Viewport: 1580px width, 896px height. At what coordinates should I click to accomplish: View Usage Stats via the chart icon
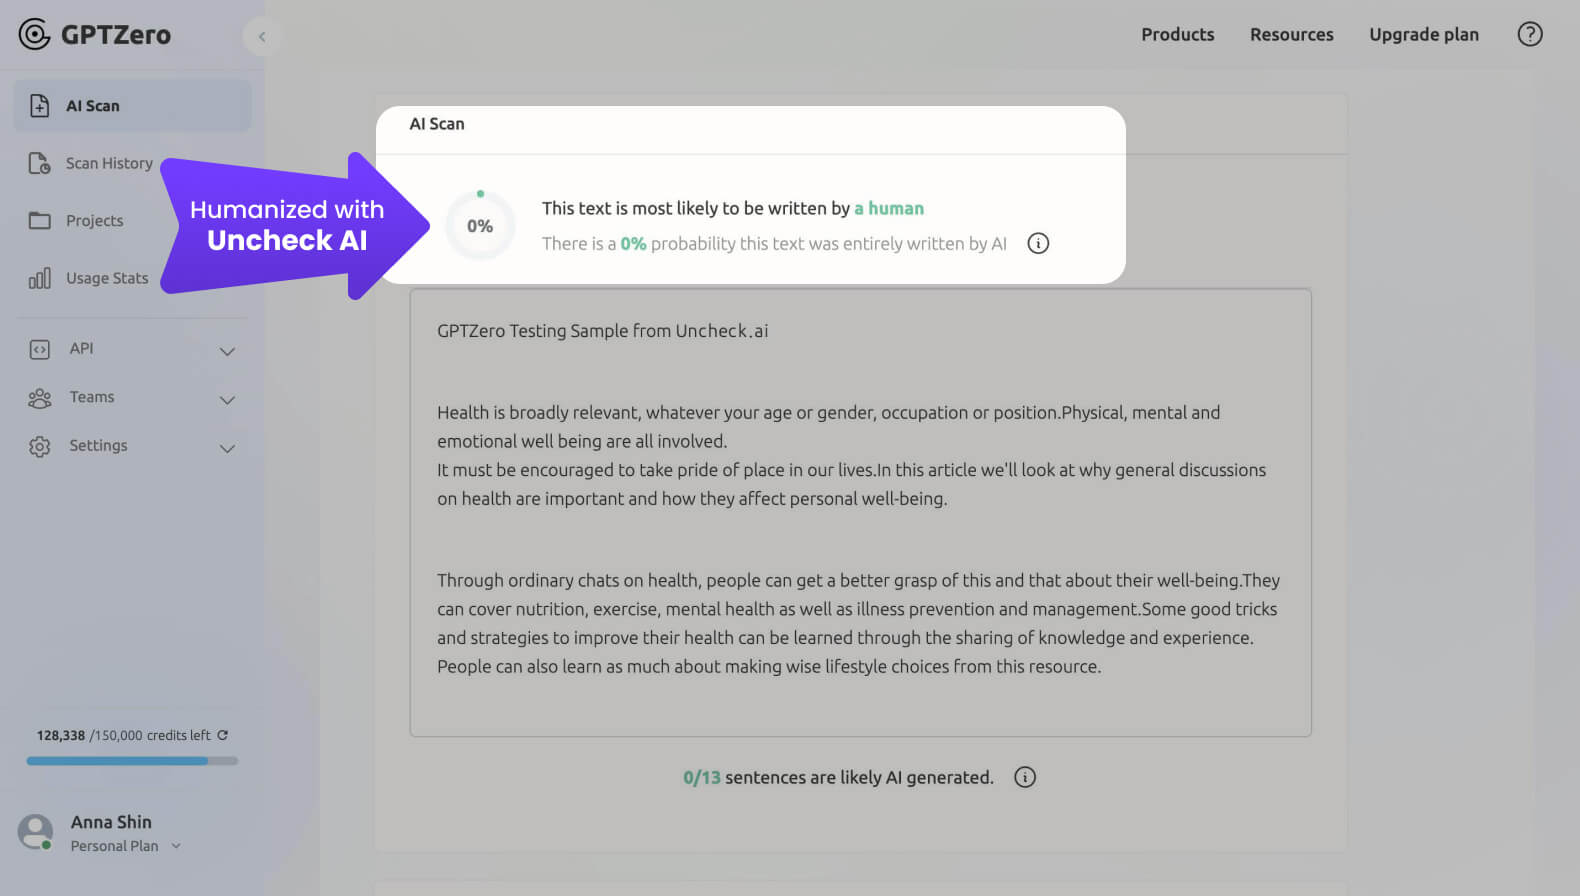click(39, 278)
